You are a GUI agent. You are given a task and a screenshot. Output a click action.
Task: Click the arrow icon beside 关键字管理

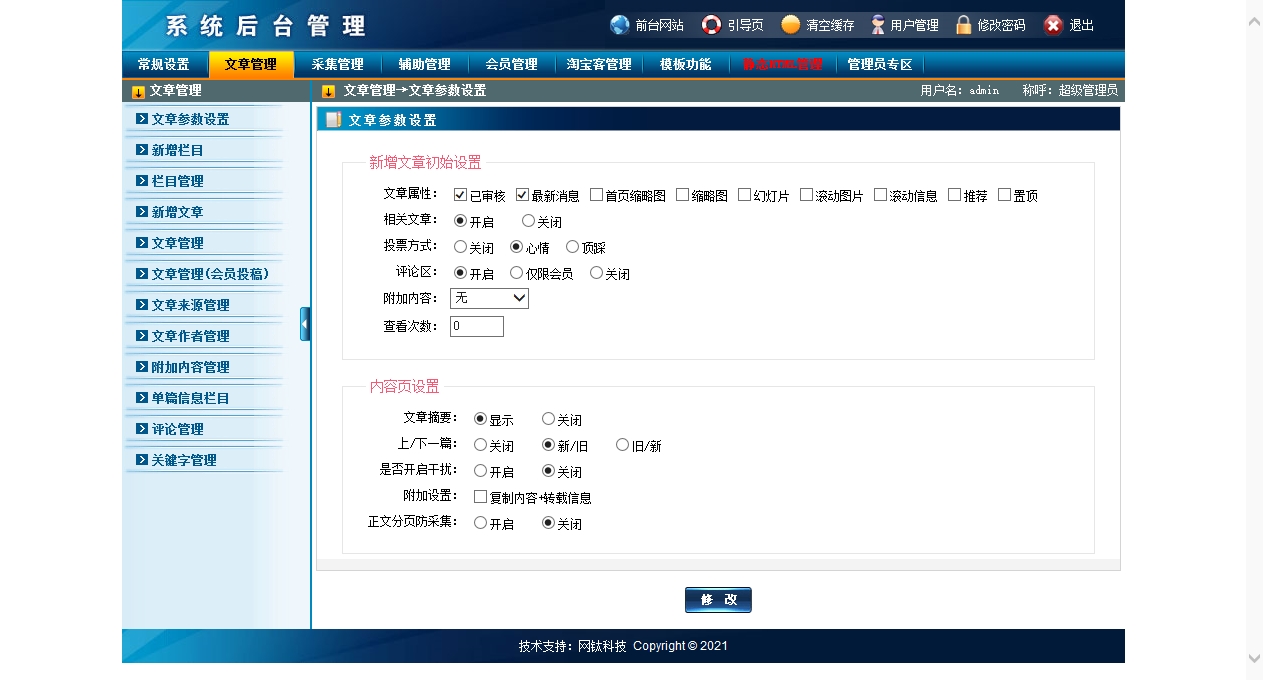(142, 460)
